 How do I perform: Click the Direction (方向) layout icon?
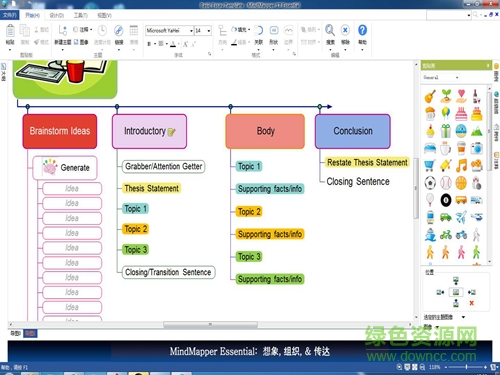click(x=222, y=31)
